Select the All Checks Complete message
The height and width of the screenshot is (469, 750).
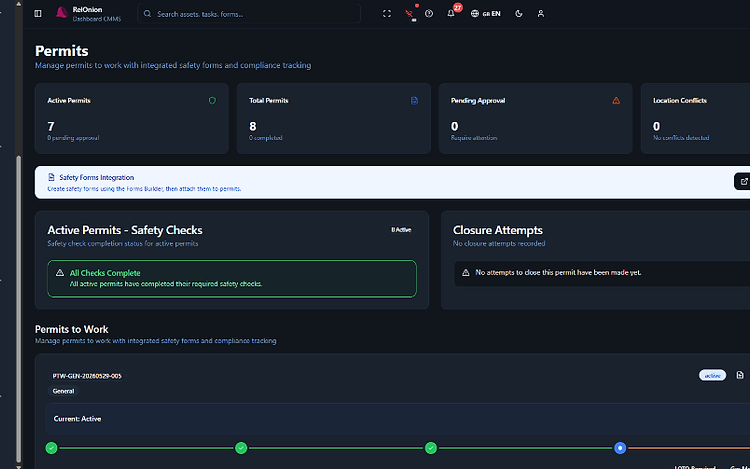click(x=166, y=284)
